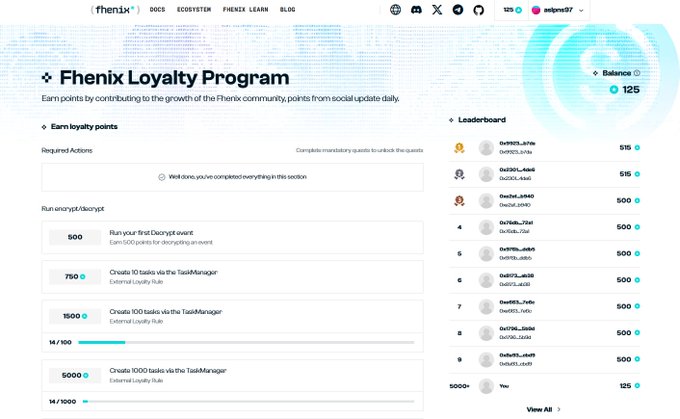
Task: Click the 'Balance' label text
Action: point(616,73)
